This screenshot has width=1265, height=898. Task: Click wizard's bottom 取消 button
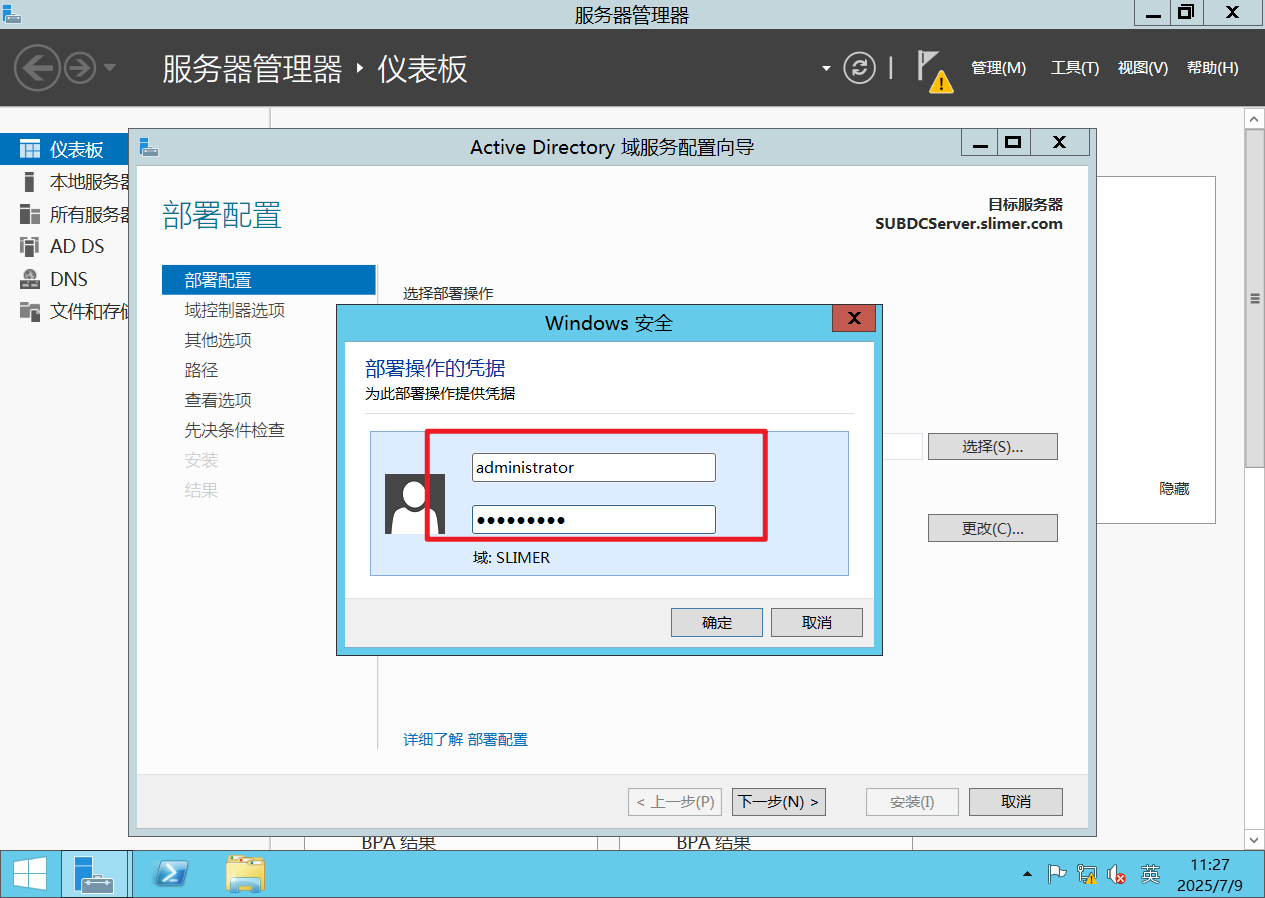pyautogui.click(x=1016, y=802)
